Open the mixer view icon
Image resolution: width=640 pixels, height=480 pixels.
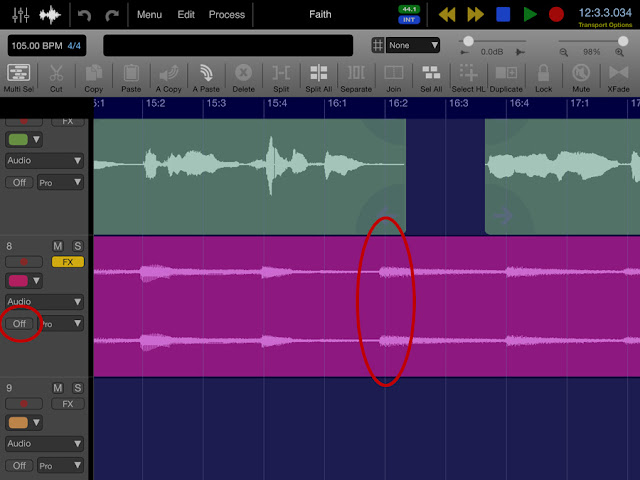pos(21,15)
